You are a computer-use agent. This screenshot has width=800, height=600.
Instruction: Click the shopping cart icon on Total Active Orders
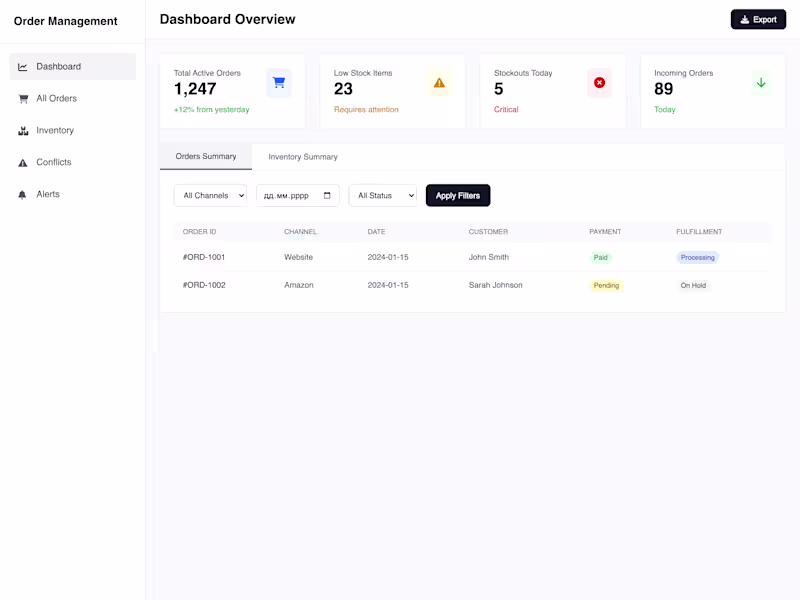click(279, 83)
